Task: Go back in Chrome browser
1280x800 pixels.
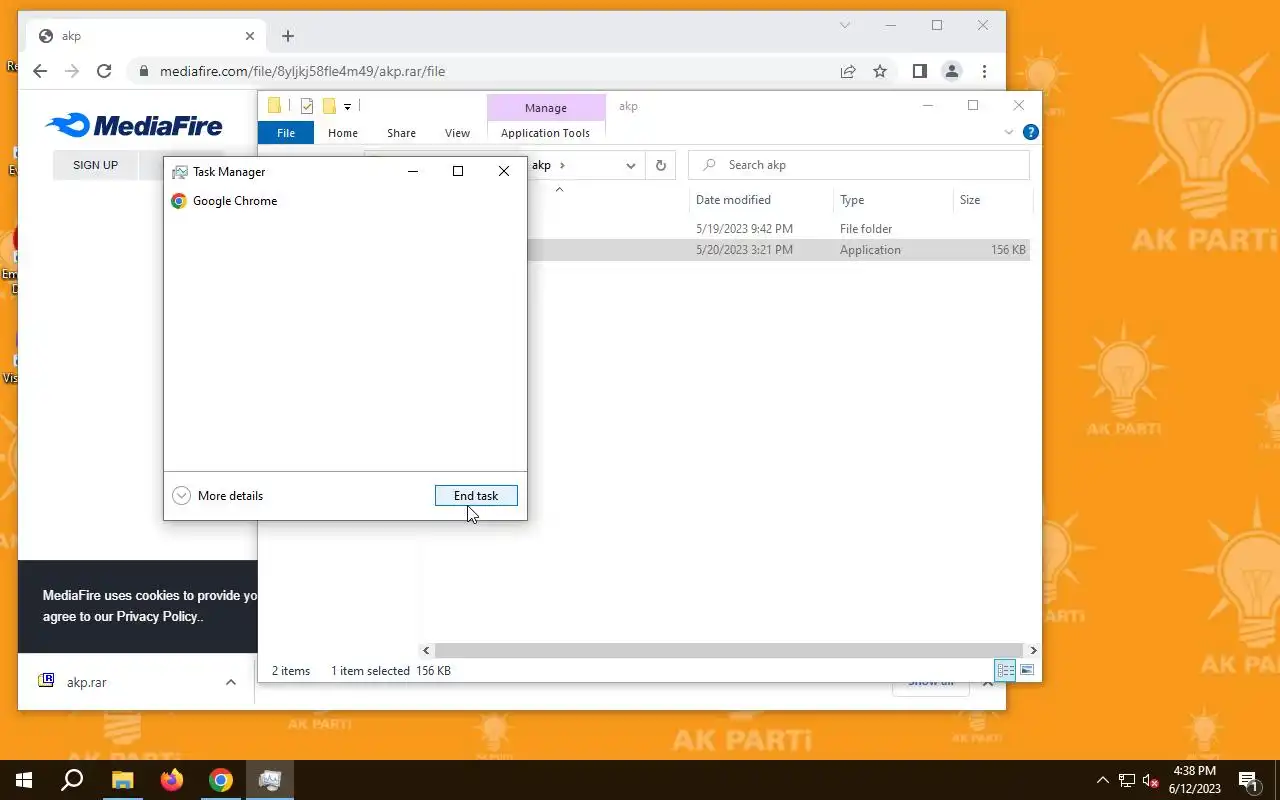Action: click(40, 71)
